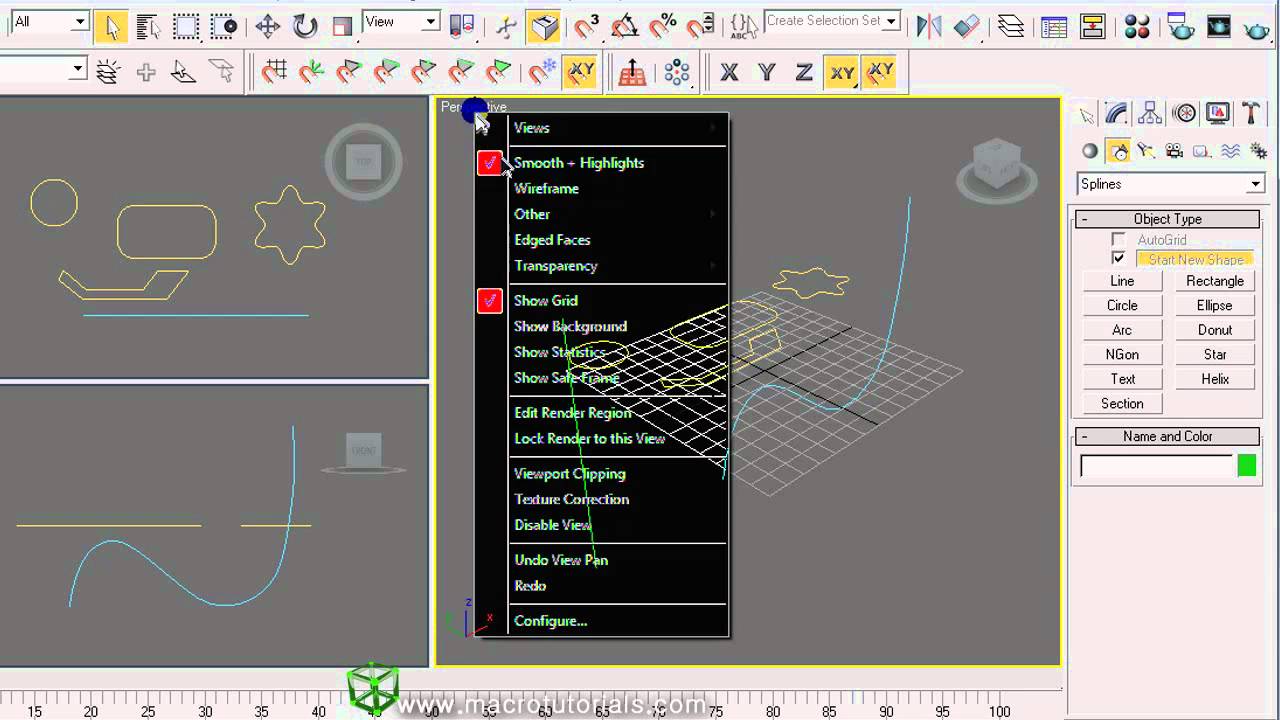
Task: Click Use Pivot Point Center icon
Action: click(461, 27)
